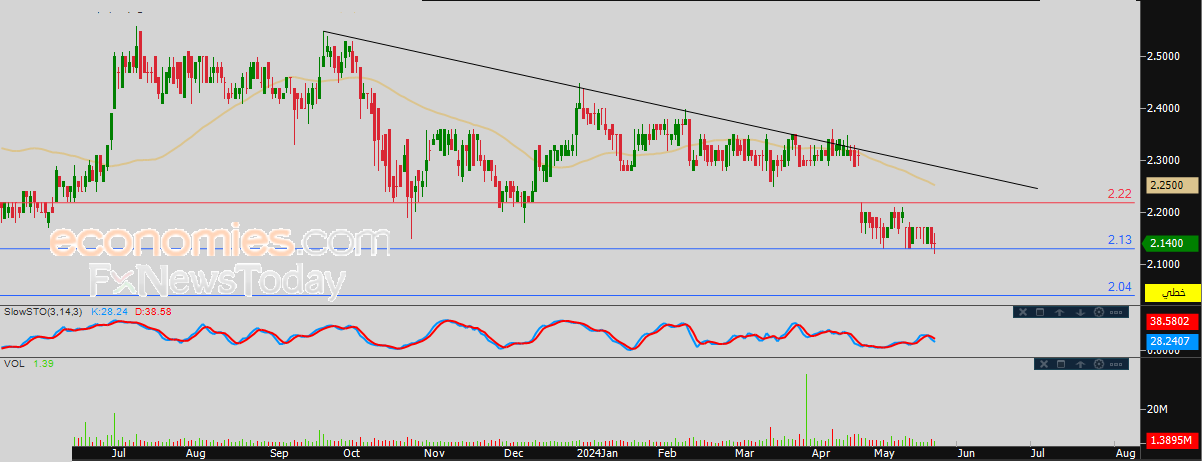
Task: Click the VOL indicator label
Action: click(14, 363)
